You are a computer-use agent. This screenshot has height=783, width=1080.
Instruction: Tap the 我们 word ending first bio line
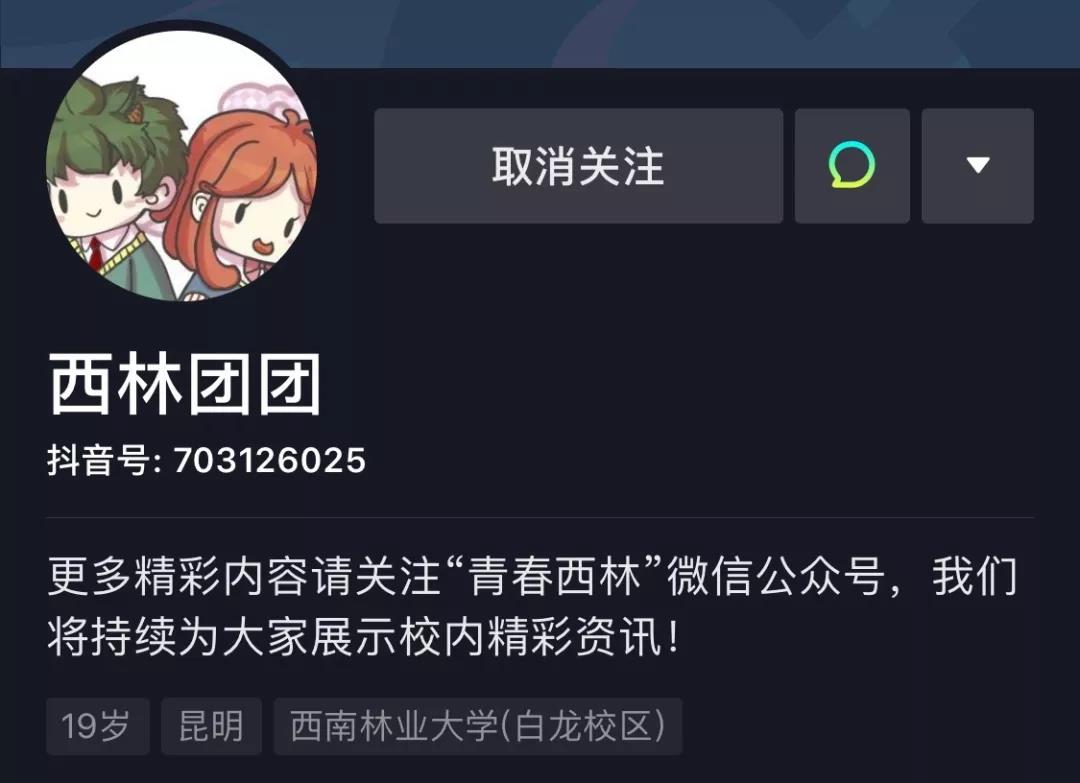[975, 576]
